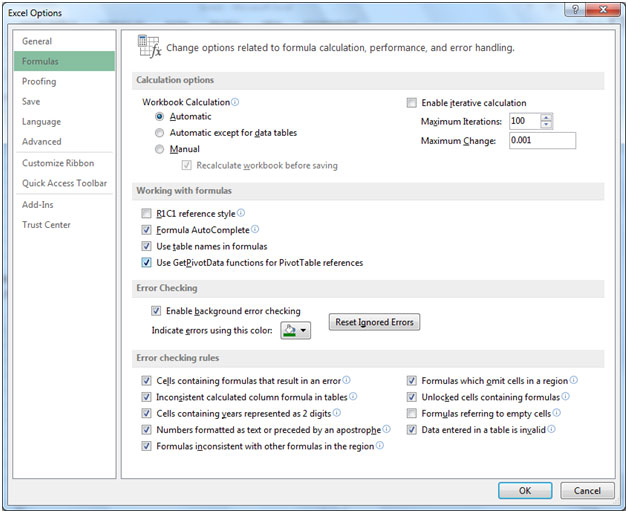
Task: Open the Advanced options category
Action: tap(64, 141)
